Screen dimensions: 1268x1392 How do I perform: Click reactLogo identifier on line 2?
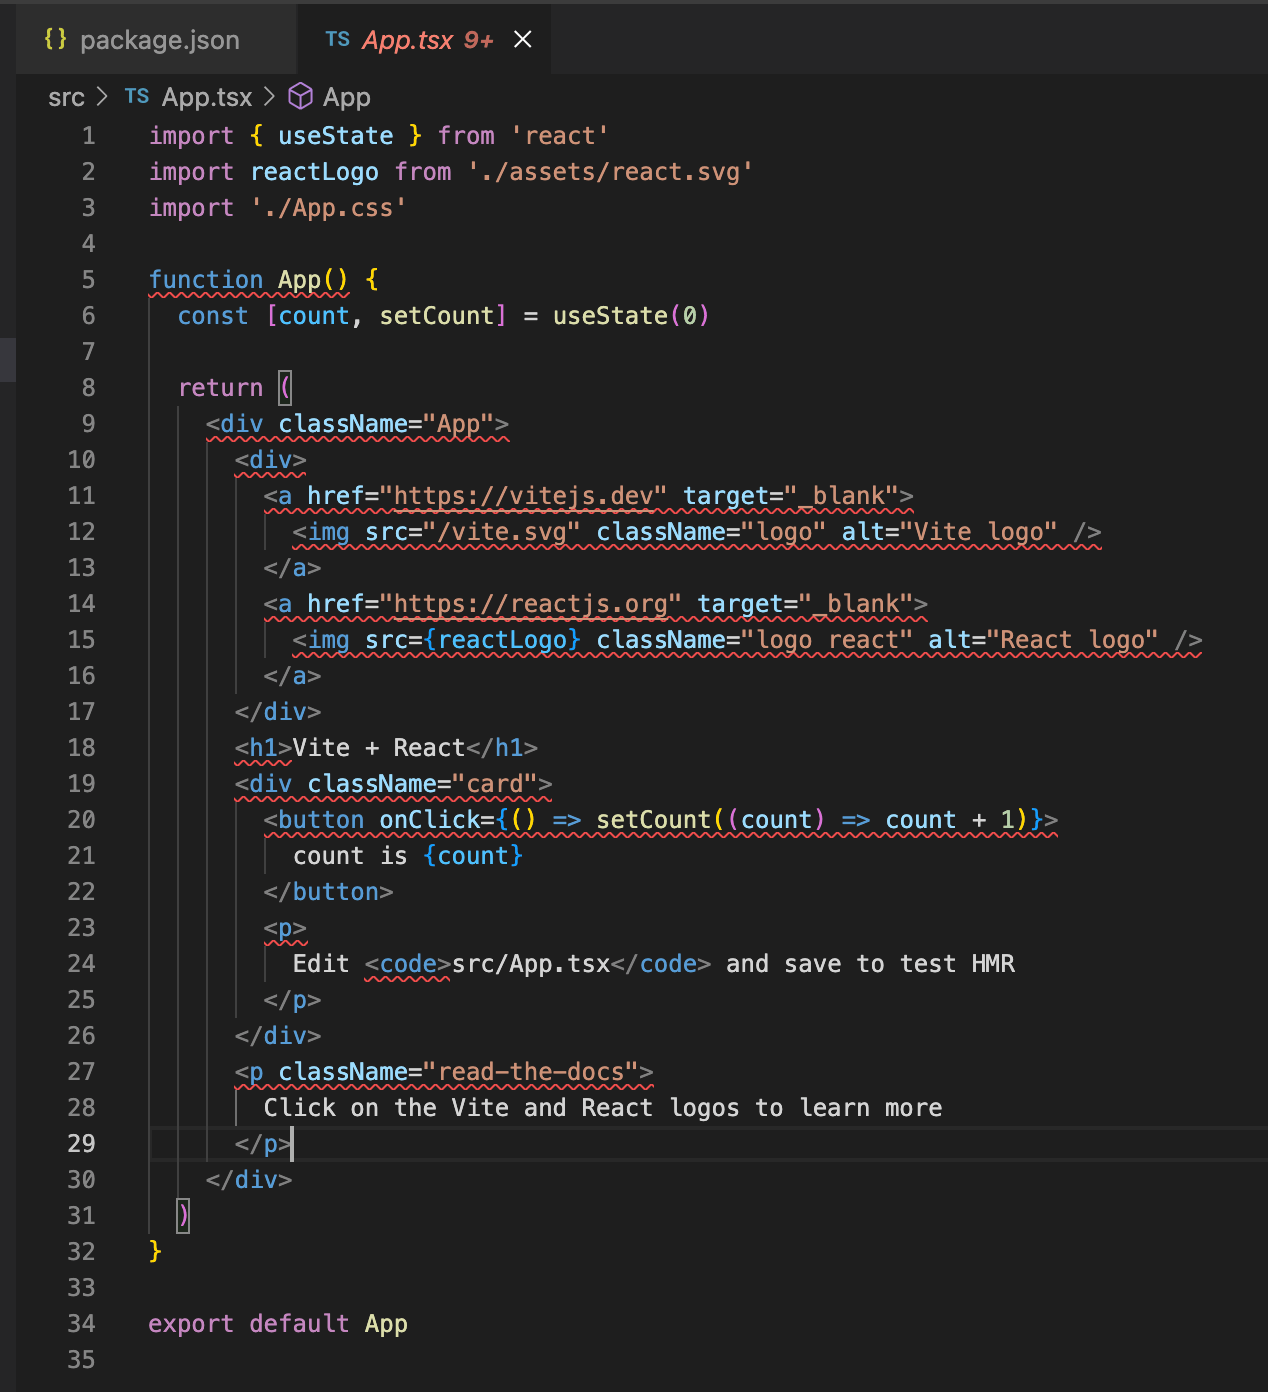pos(315,172)
